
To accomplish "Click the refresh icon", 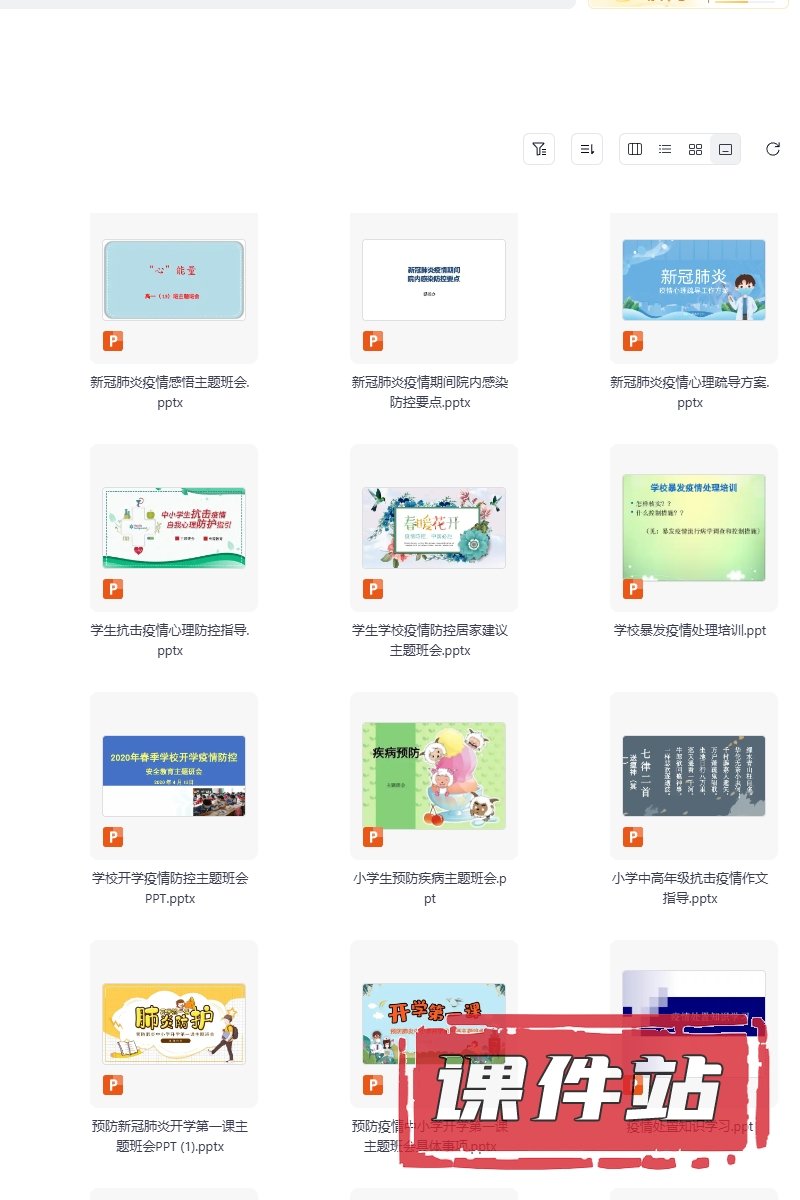I will click(773, 149).
